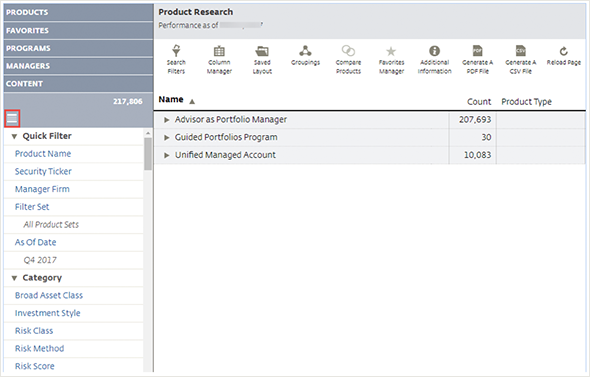
Task: Click the Unified Managed Account name
Action: pos(225,155)
